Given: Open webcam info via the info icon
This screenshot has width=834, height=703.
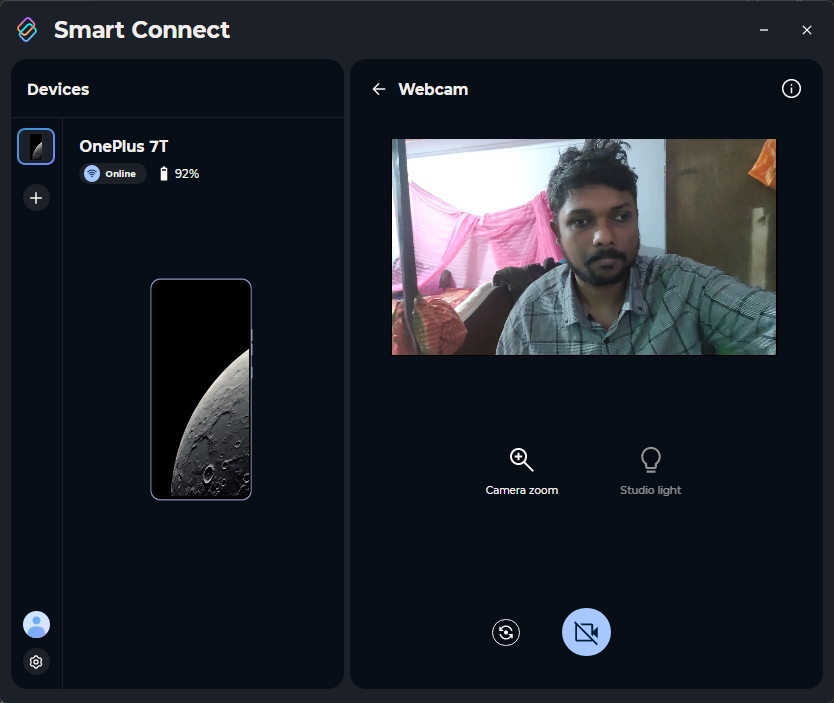Looking at the screenshot, I should click(791, 88).
